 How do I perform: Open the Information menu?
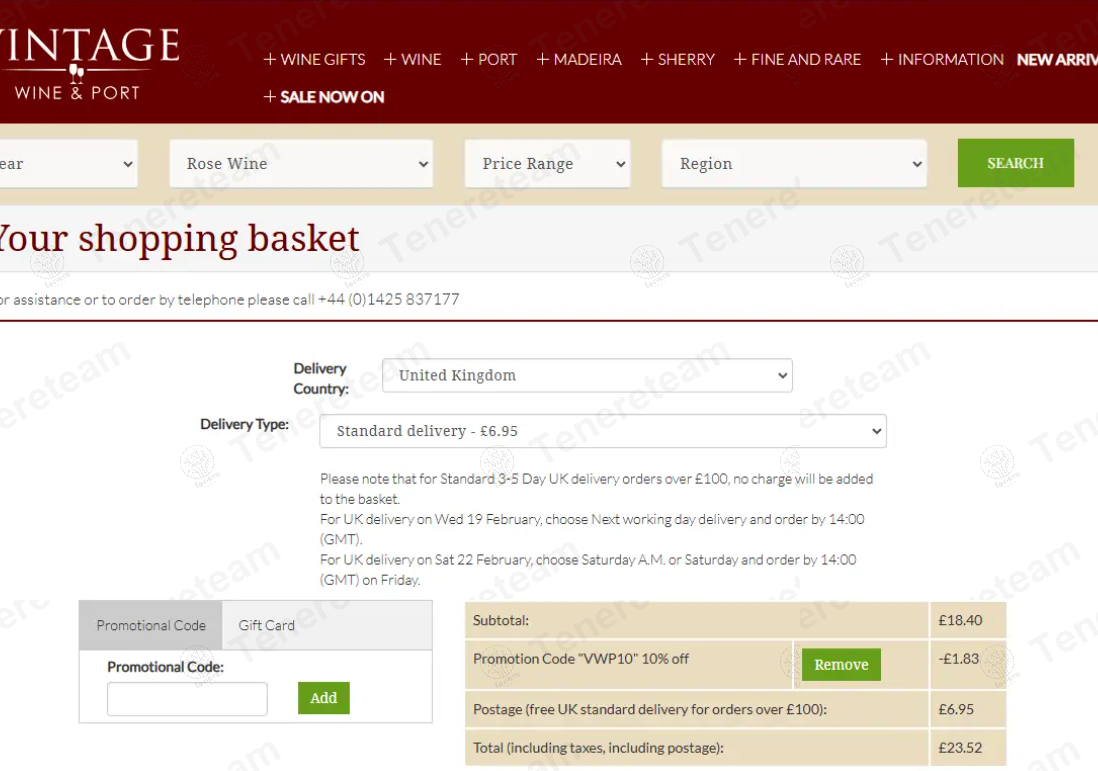tap(942, 60)
